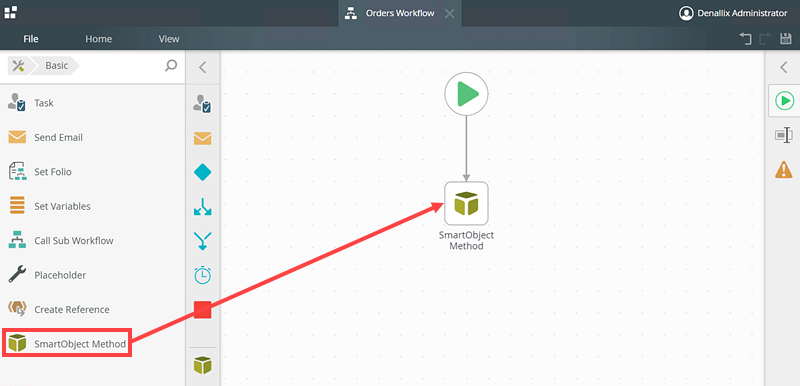This screenshot has height=386, width=800.
Task: Open the Denallix Administrator user menu
Action: tap(733, 13)
